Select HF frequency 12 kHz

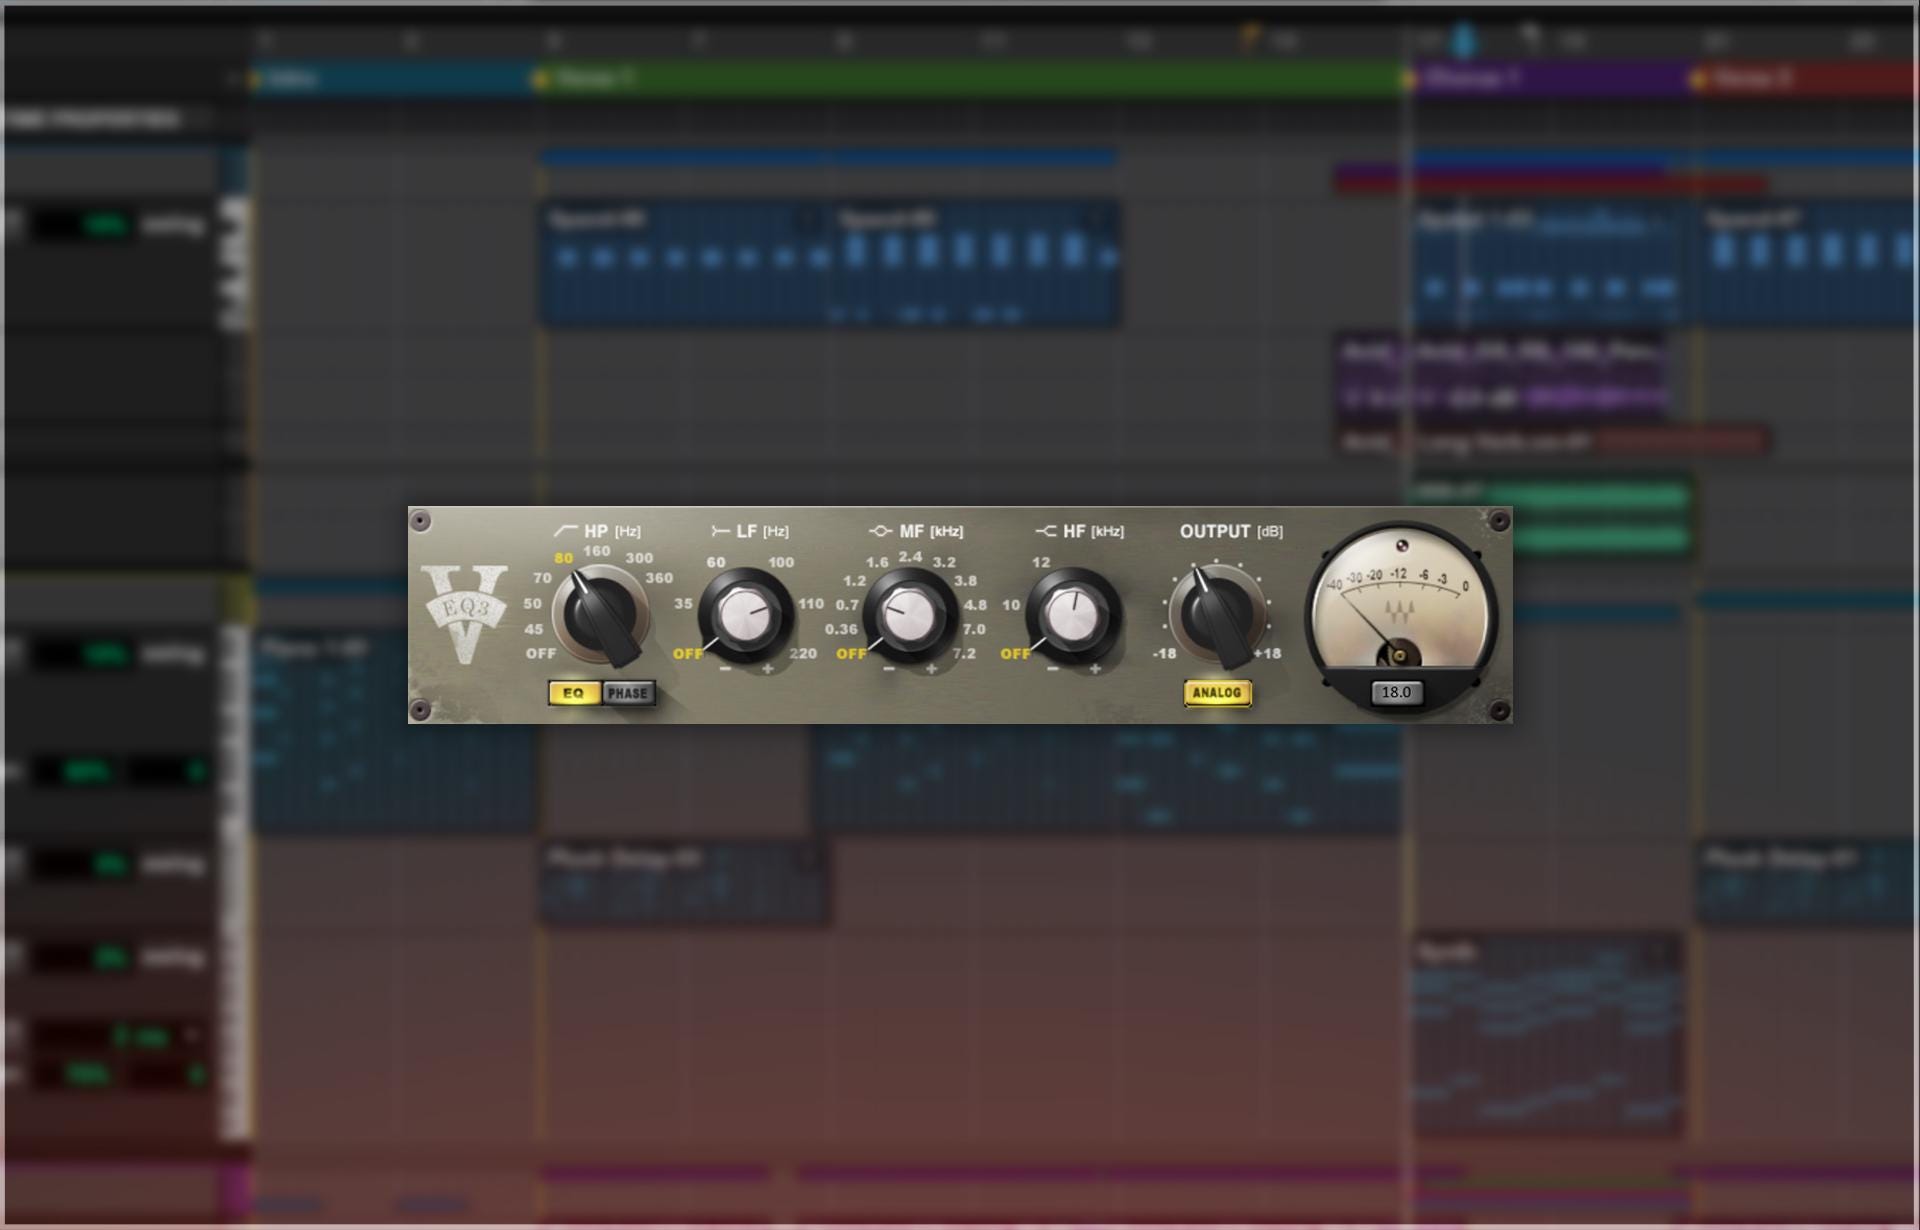tap(1041, 562)
